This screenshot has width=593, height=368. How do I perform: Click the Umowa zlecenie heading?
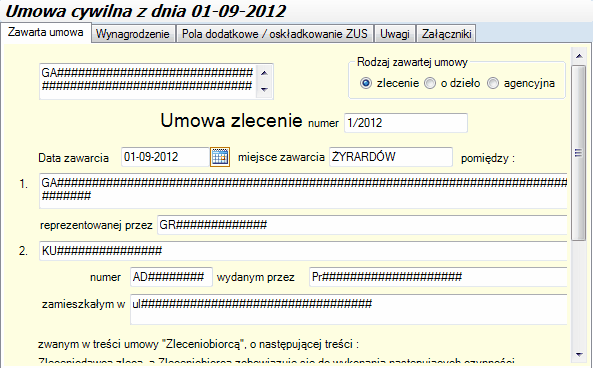231,121
